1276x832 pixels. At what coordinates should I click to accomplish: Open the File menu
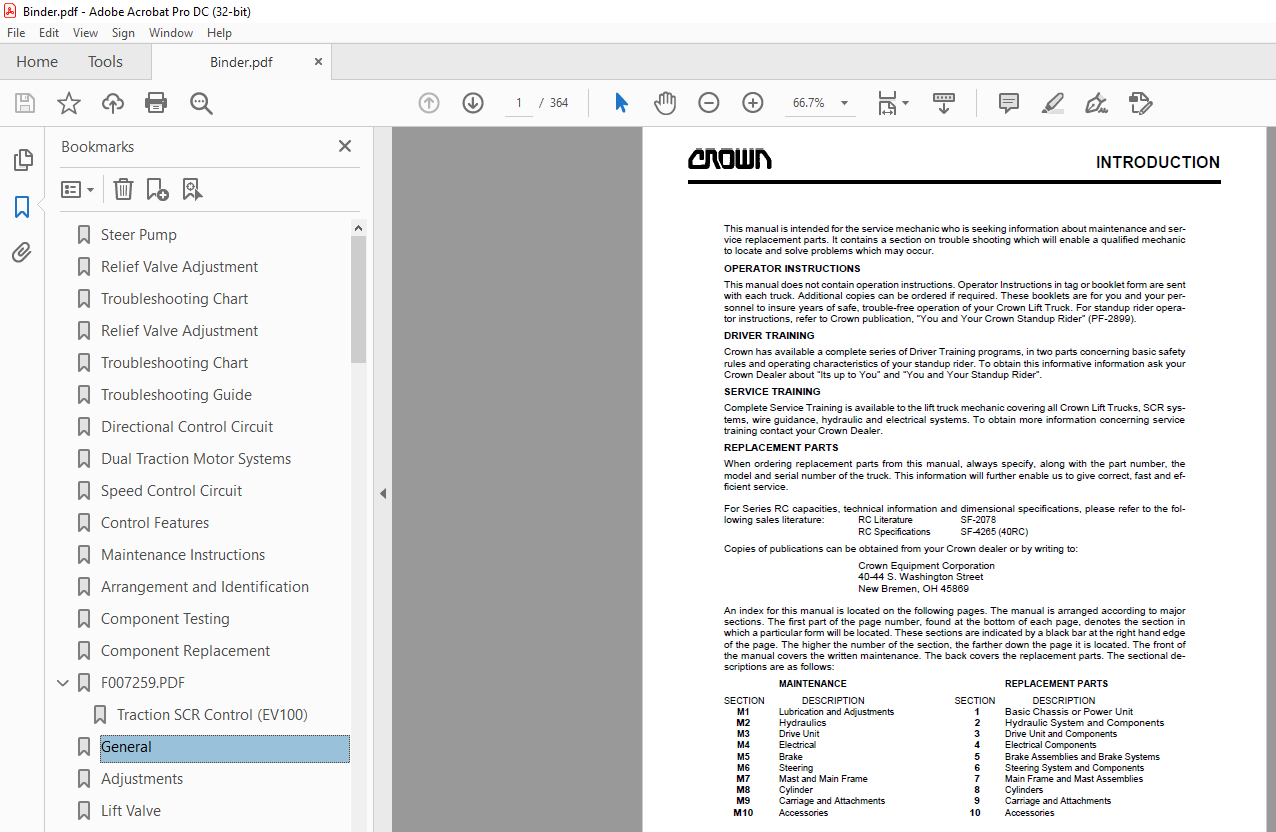point(16,33)
